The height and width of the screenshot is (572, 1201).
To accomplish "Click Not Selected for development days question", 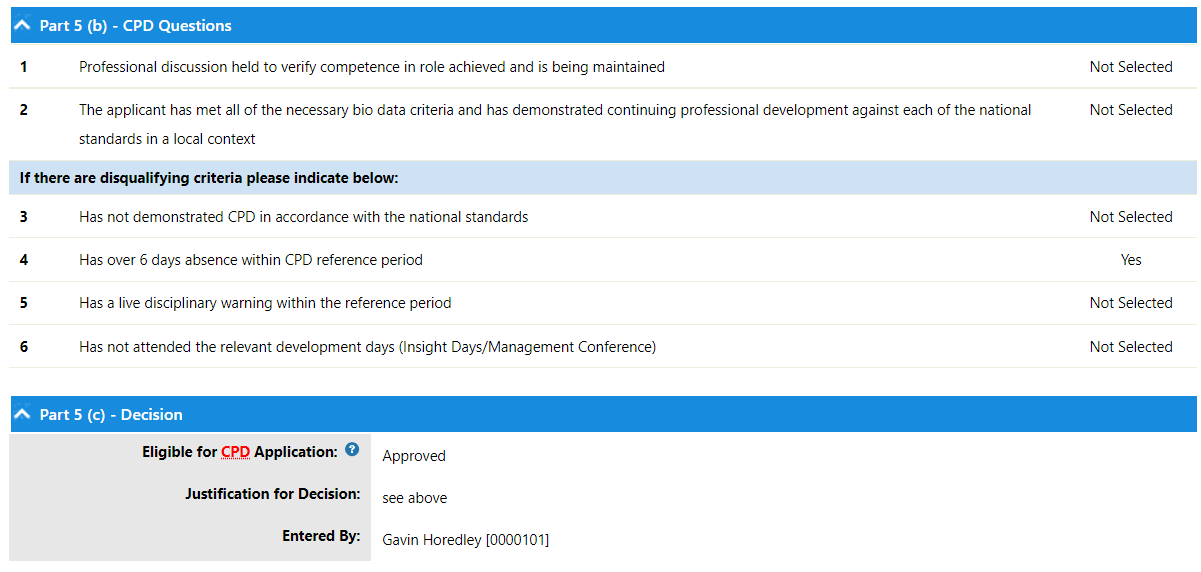I will (x=1131, y=347).
